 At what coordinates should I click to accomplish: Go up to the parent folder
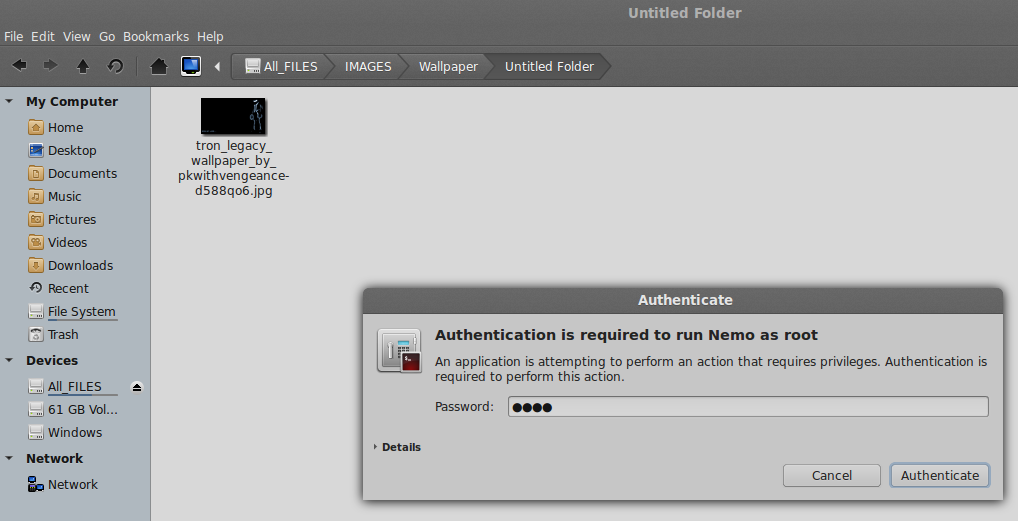click(x=83, y=66)
